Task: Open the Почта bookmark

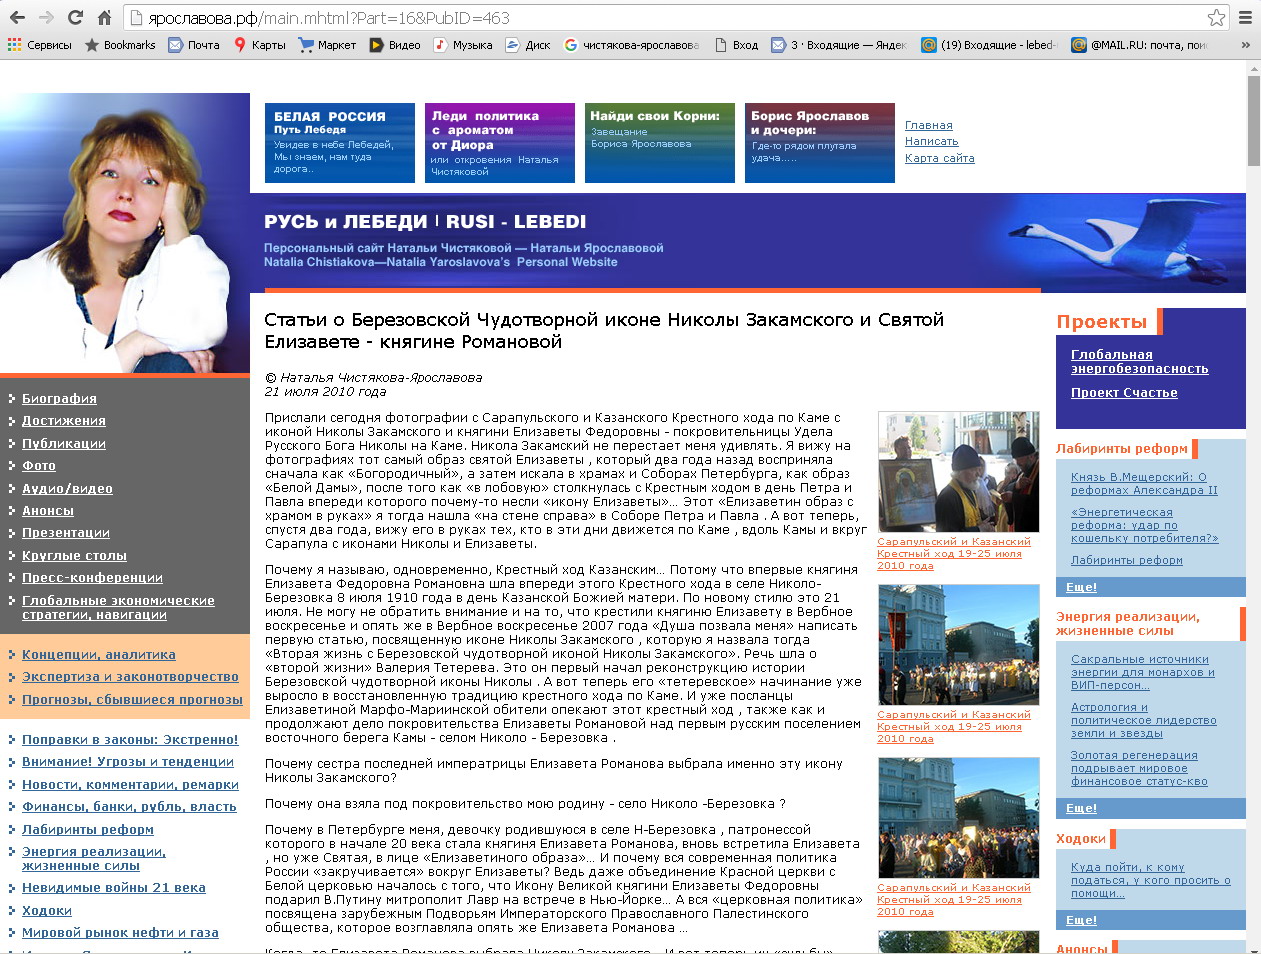Action: [x=194, y=45]
